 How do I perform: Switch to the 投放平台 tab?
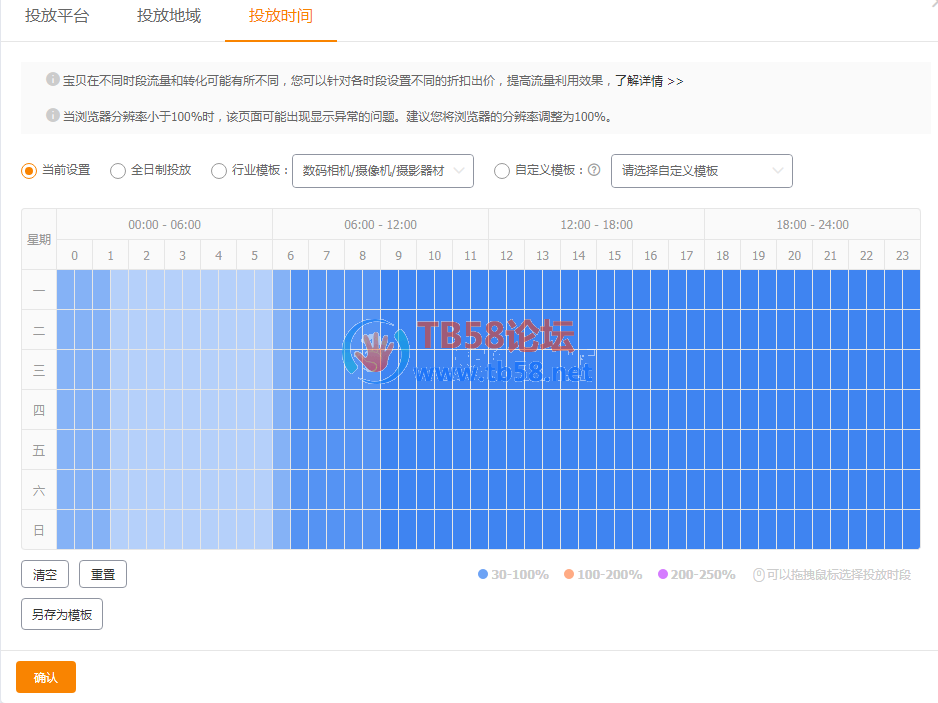pyautogui.click(x=57, y=17)
